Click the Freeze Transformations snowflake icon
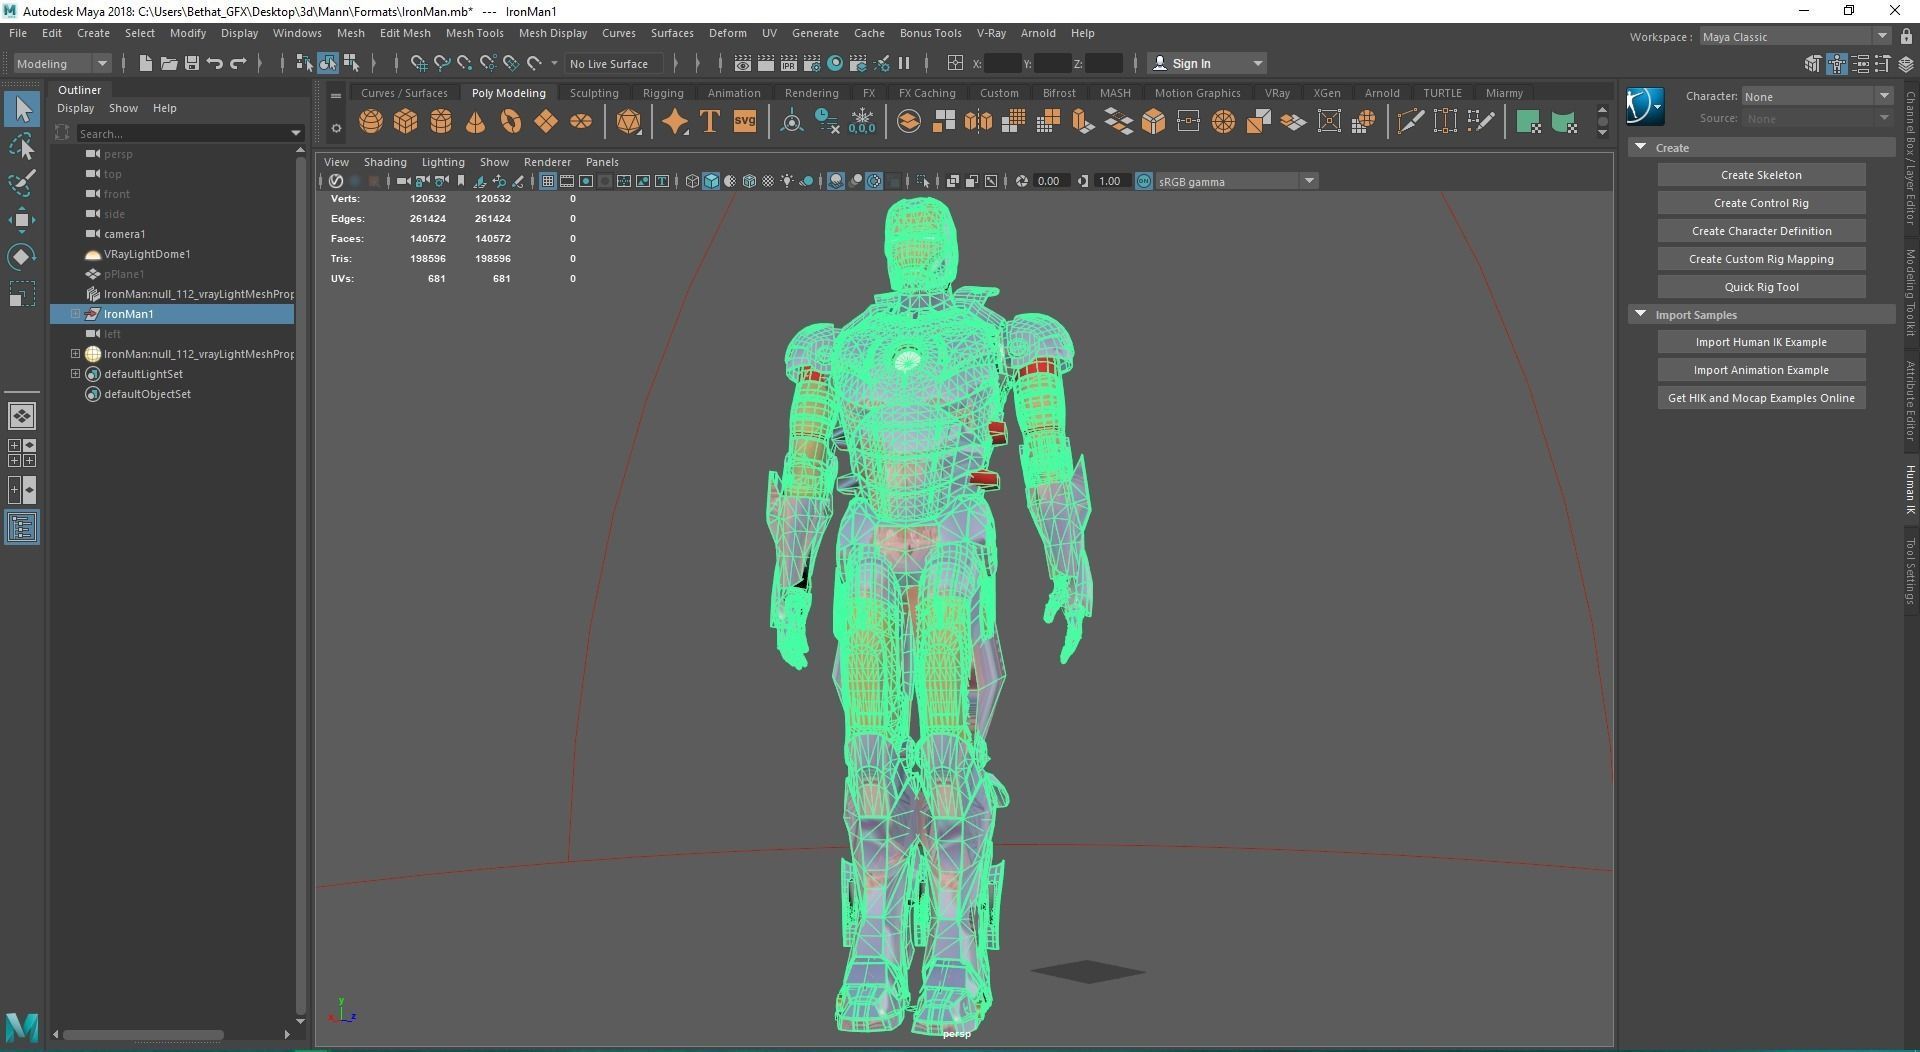 [862, 122]
